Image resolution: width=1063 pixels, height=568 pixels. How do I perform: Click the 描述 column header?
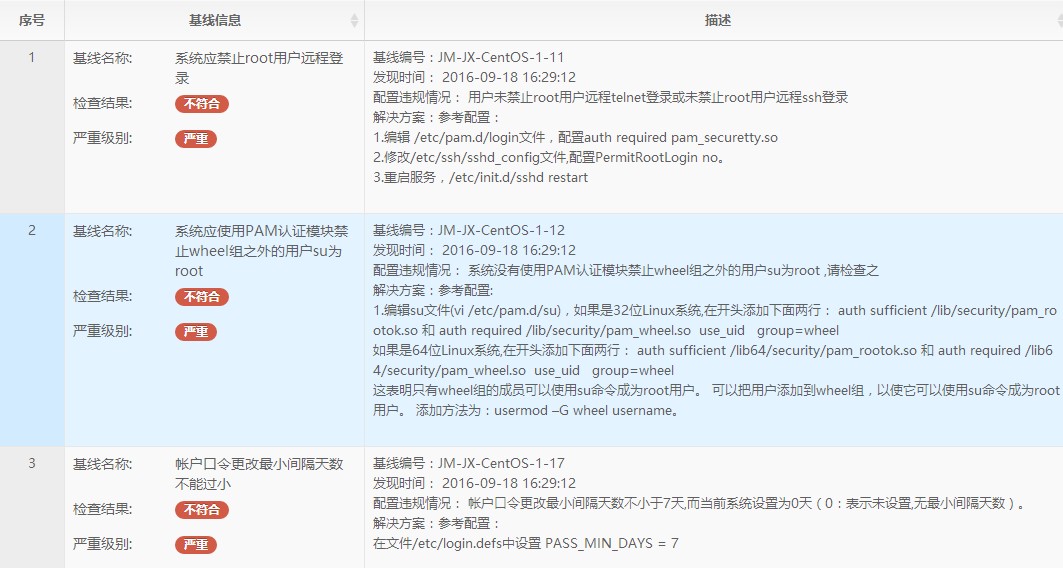pyautogui.click(x=717, y=20)
